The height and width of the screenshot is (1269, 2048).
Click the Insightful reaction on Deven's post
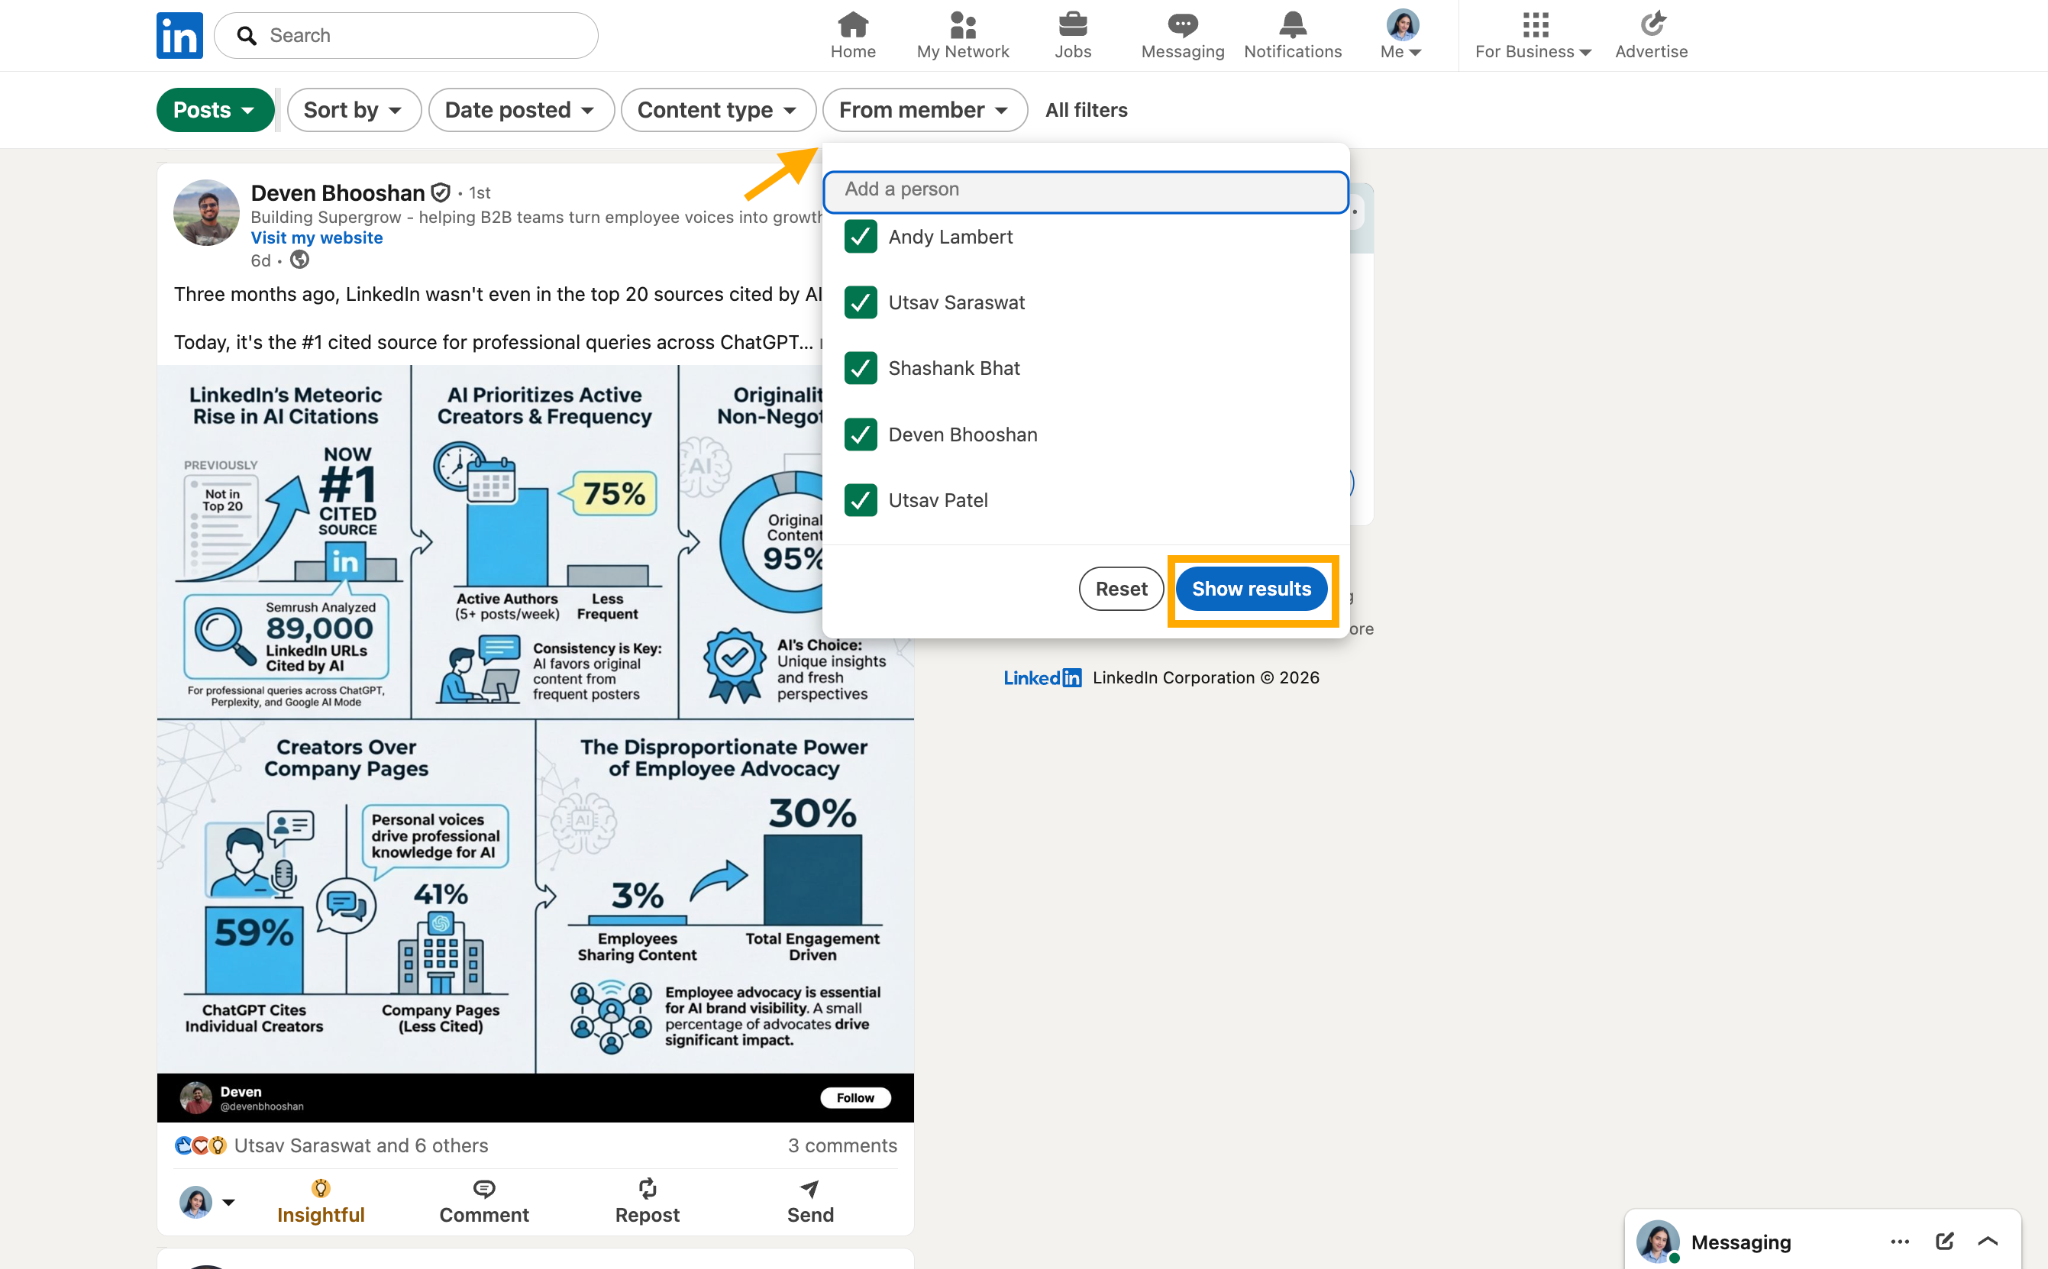coord(321,1202)
